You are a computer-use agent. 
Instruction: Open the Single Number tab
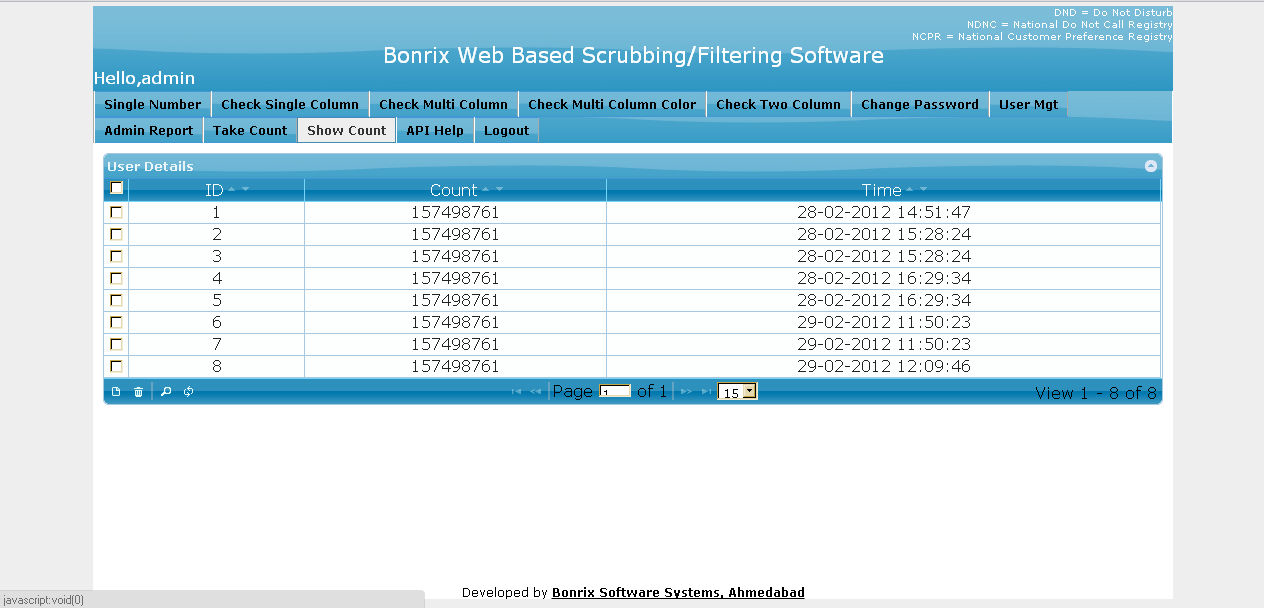point(152,104)
